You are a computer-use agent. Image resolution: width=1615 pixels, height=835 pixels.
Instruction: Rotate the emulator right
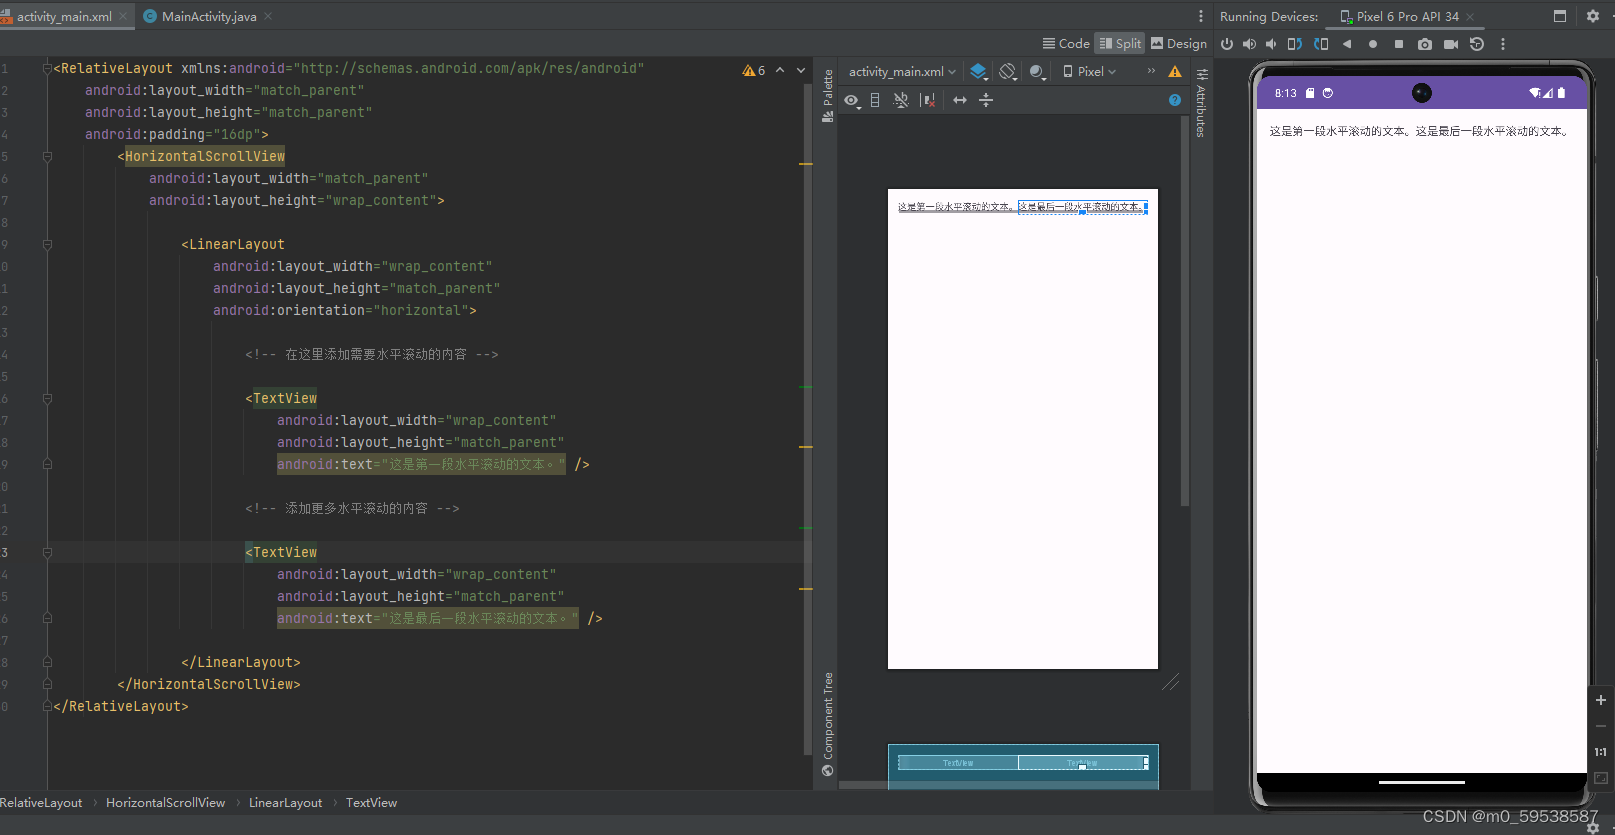pyautogui.click(x=1321, y=44)
